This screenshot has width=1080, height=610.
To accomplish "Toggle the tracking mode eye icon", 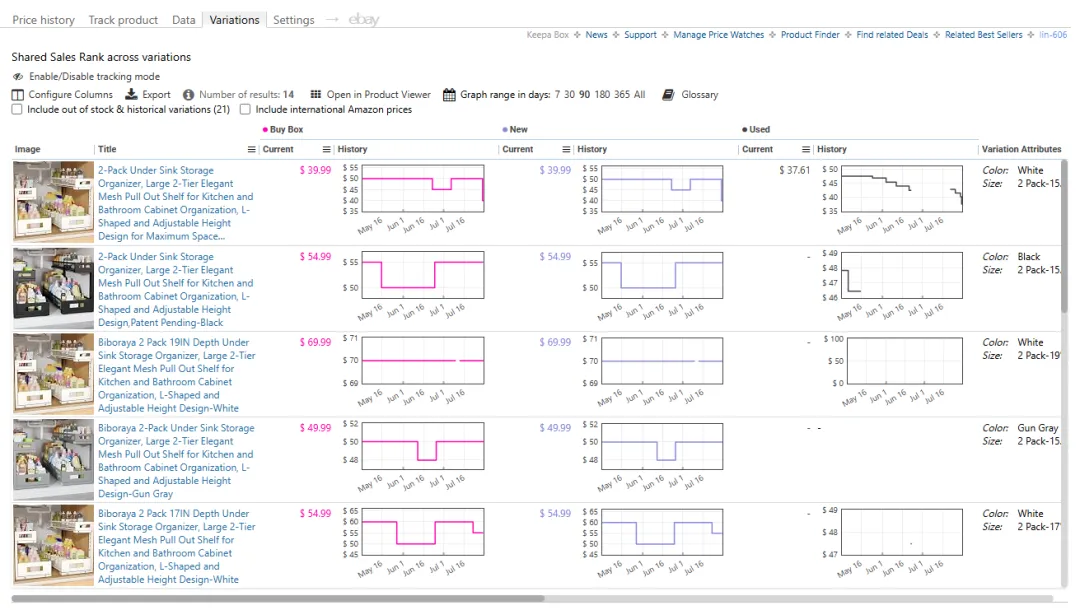I will (18, 77).
